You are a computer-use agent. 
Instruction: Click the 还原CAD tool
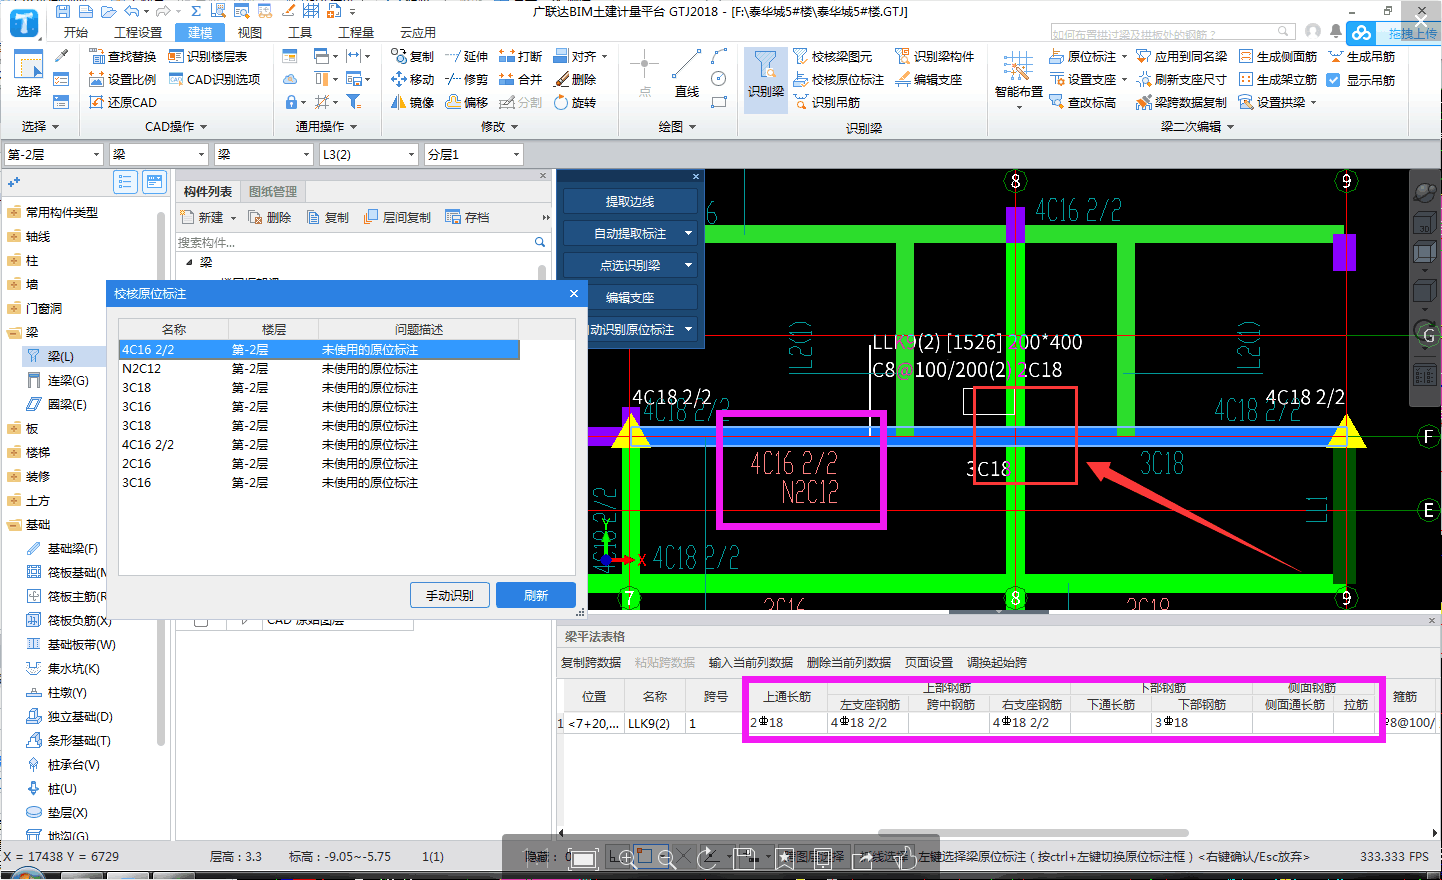coord(123,102)
